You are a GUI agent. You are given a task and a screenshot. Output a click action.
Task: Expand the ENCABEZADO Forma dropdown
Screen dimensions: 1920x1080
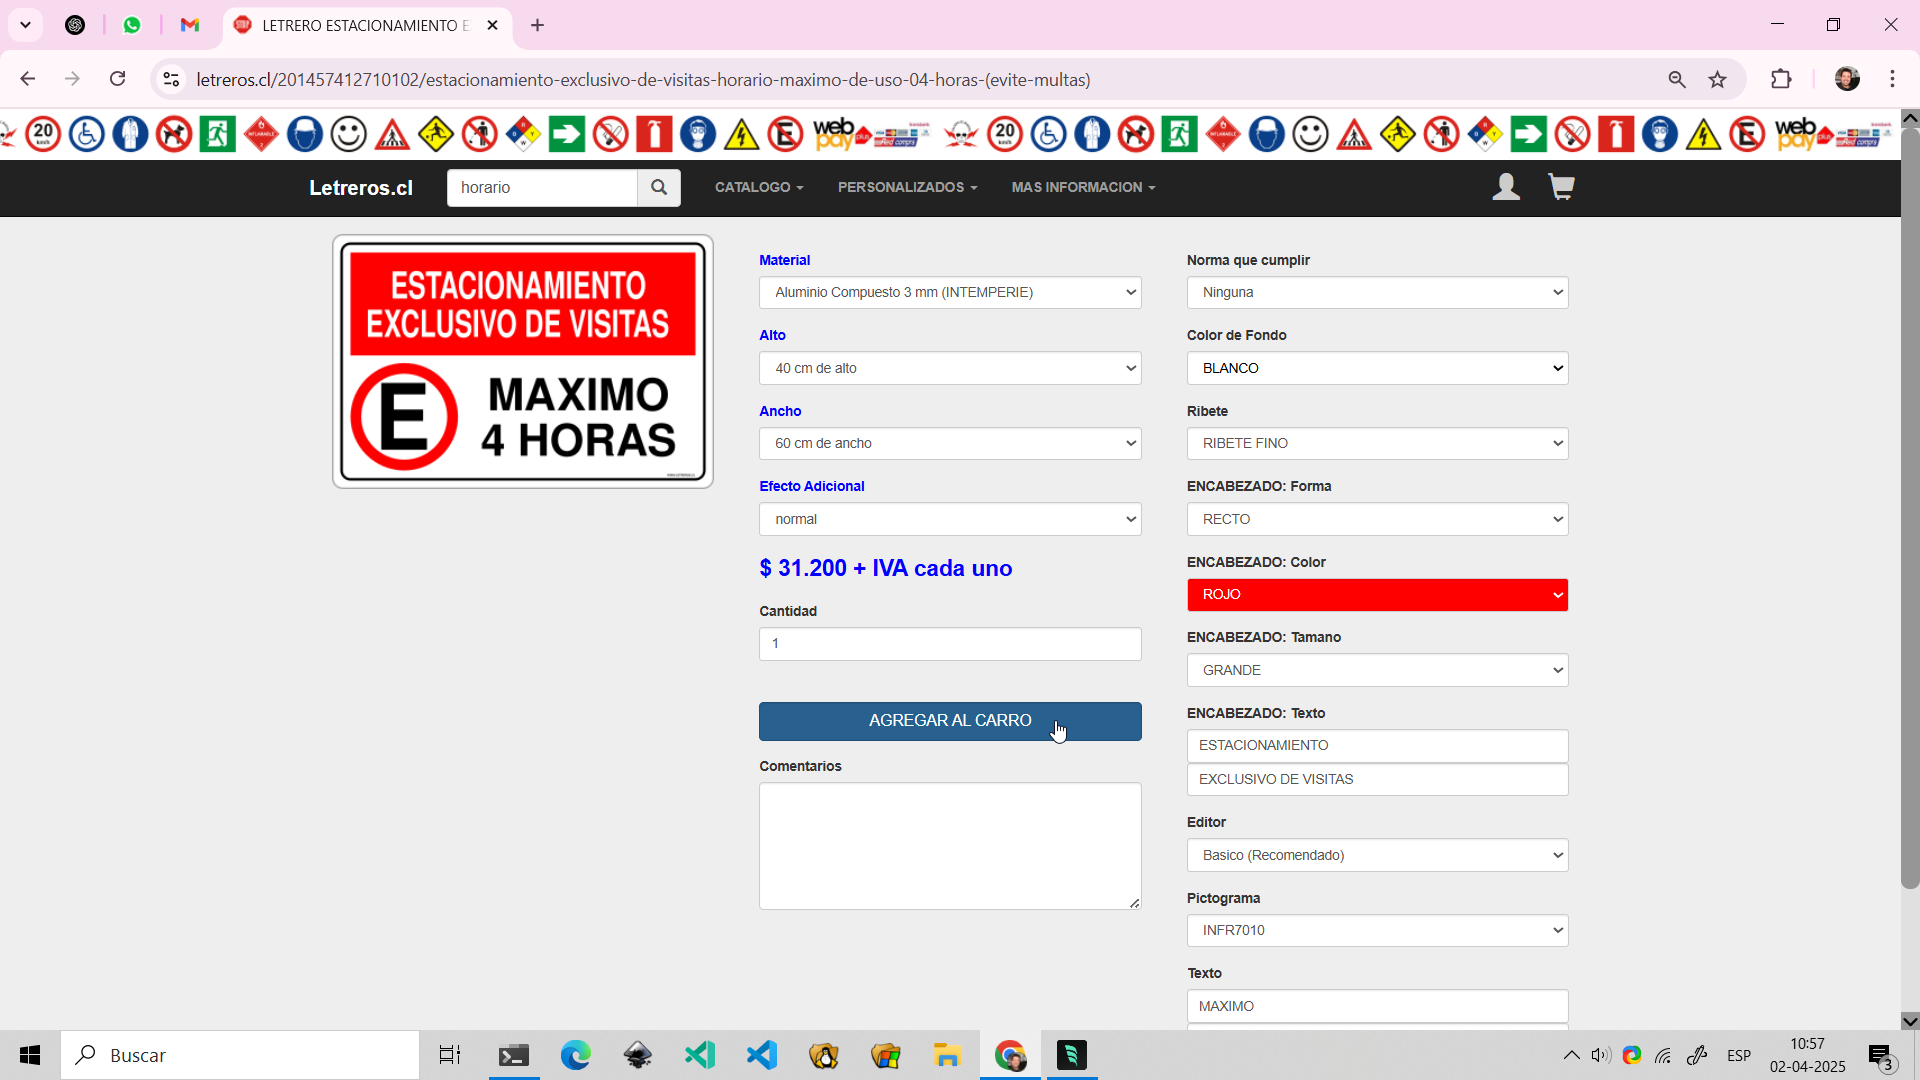pos(1377,519)
